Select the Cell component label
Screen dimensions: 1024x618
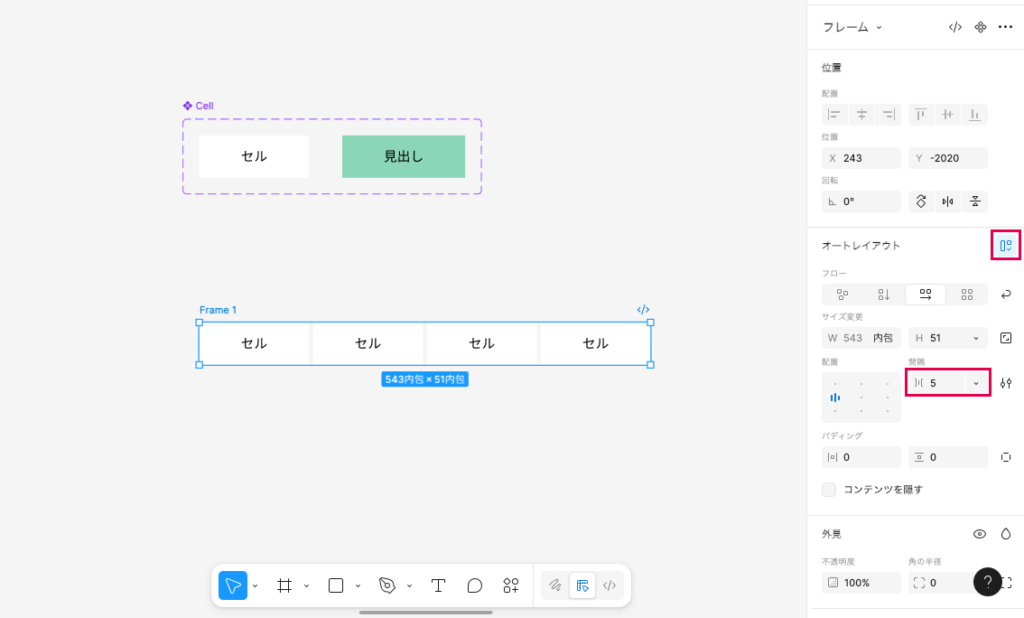[x=198, y=106]
